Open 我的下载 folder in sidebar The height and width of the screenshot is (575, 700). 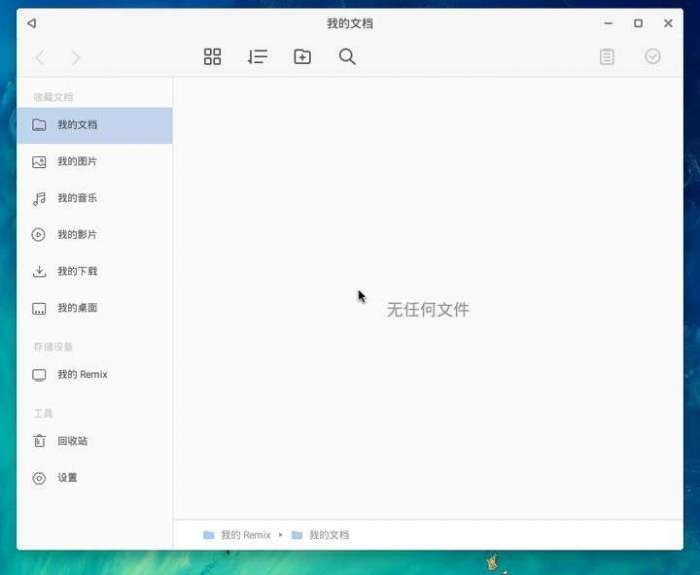[x=95, y=271]
